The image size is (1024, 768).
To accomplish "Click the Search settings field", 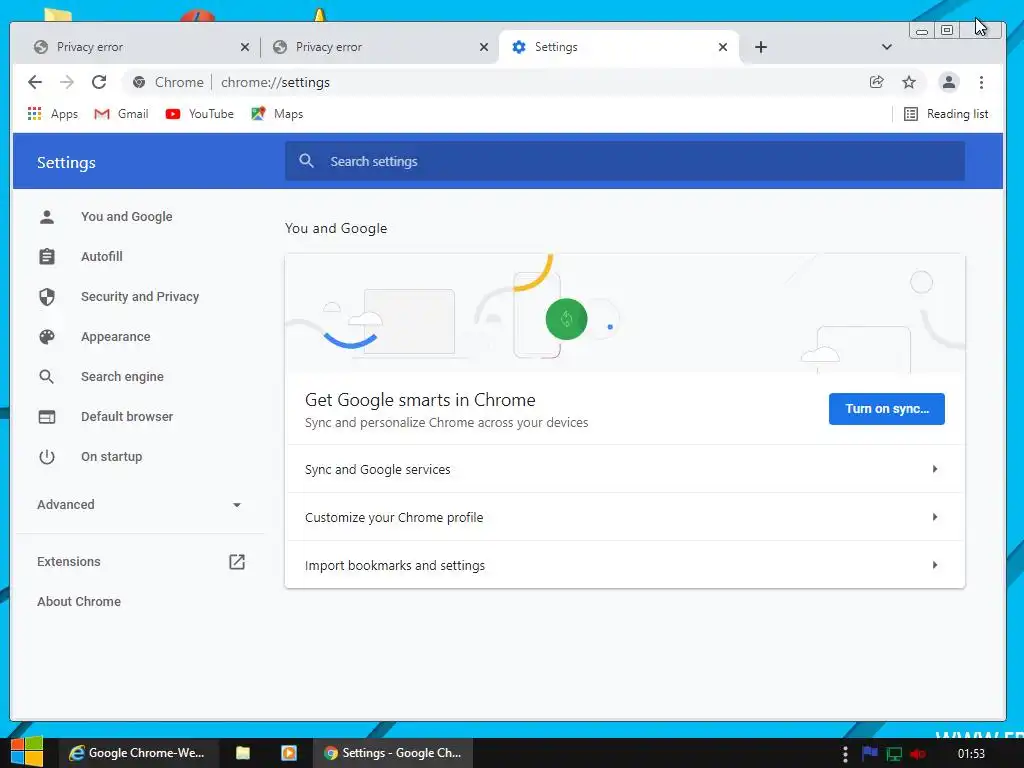I will click(x=625, y=161).
